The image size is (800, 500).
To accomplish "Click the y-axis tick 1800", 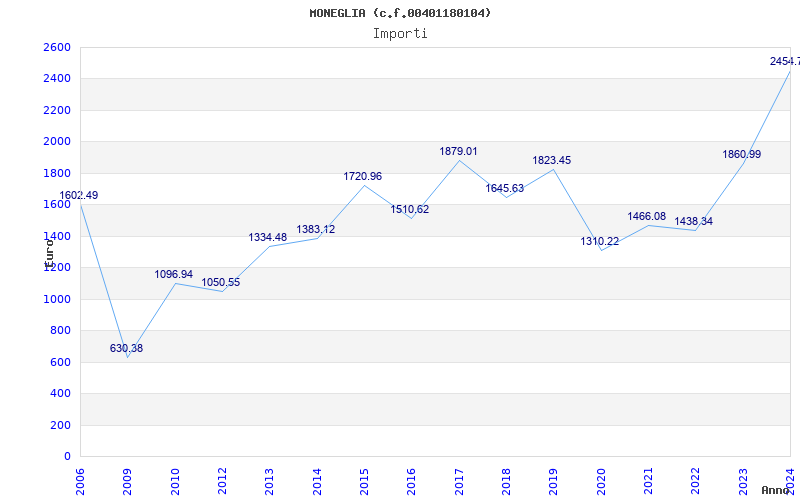I will 57,173.
